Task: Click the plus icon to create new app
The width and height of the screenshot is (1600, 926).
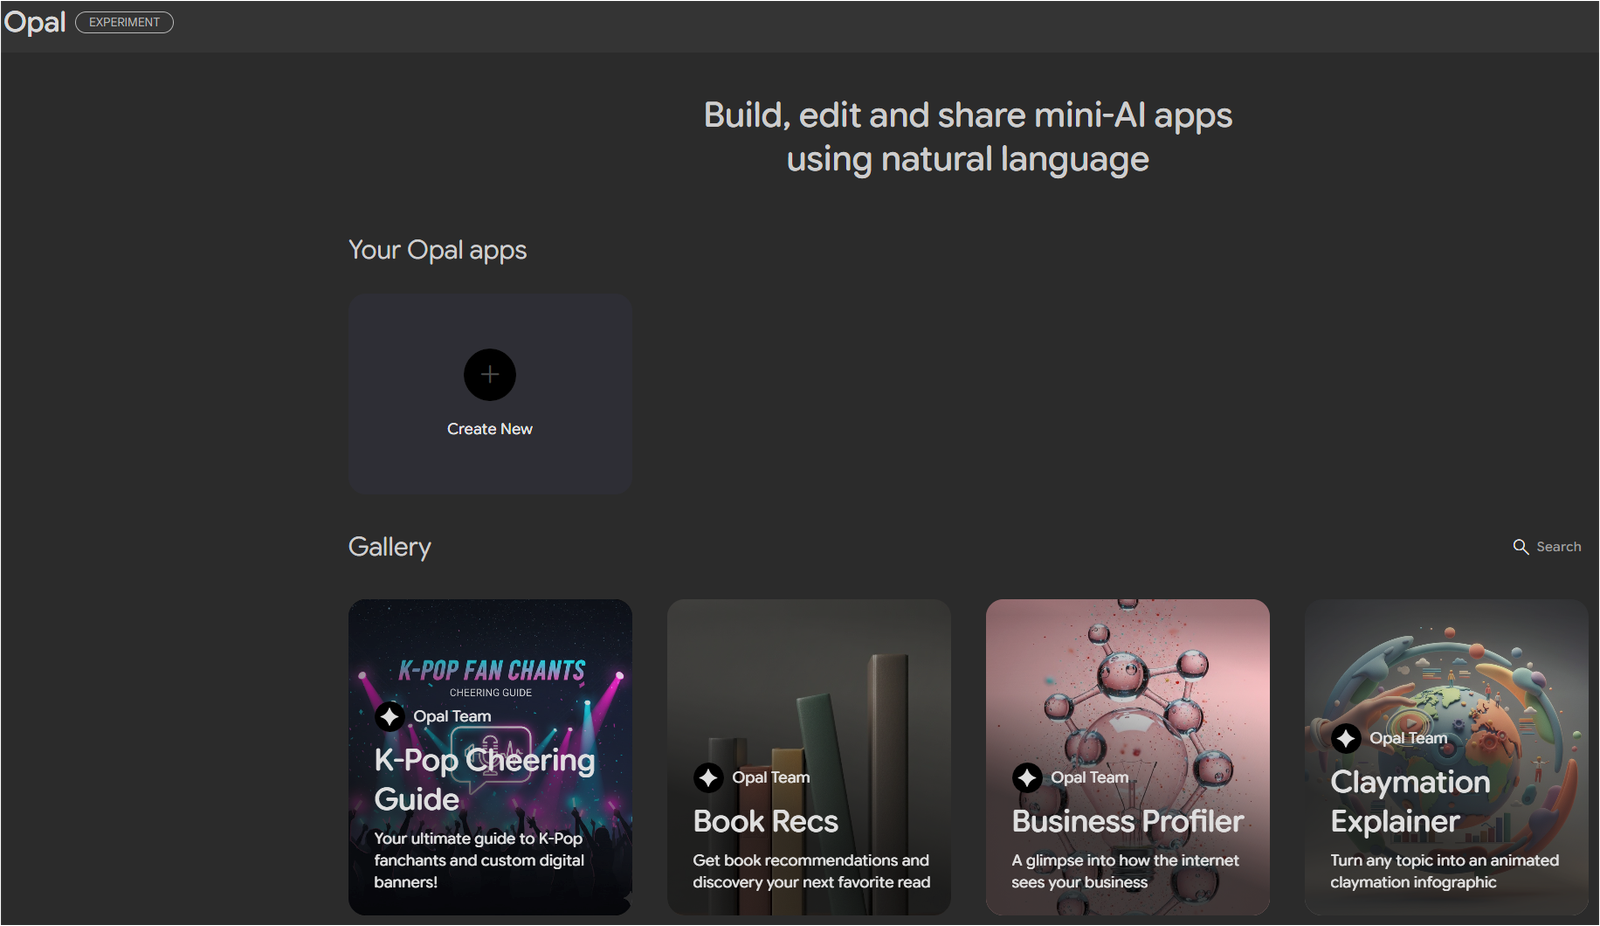Action: click(x=490, y=375)
